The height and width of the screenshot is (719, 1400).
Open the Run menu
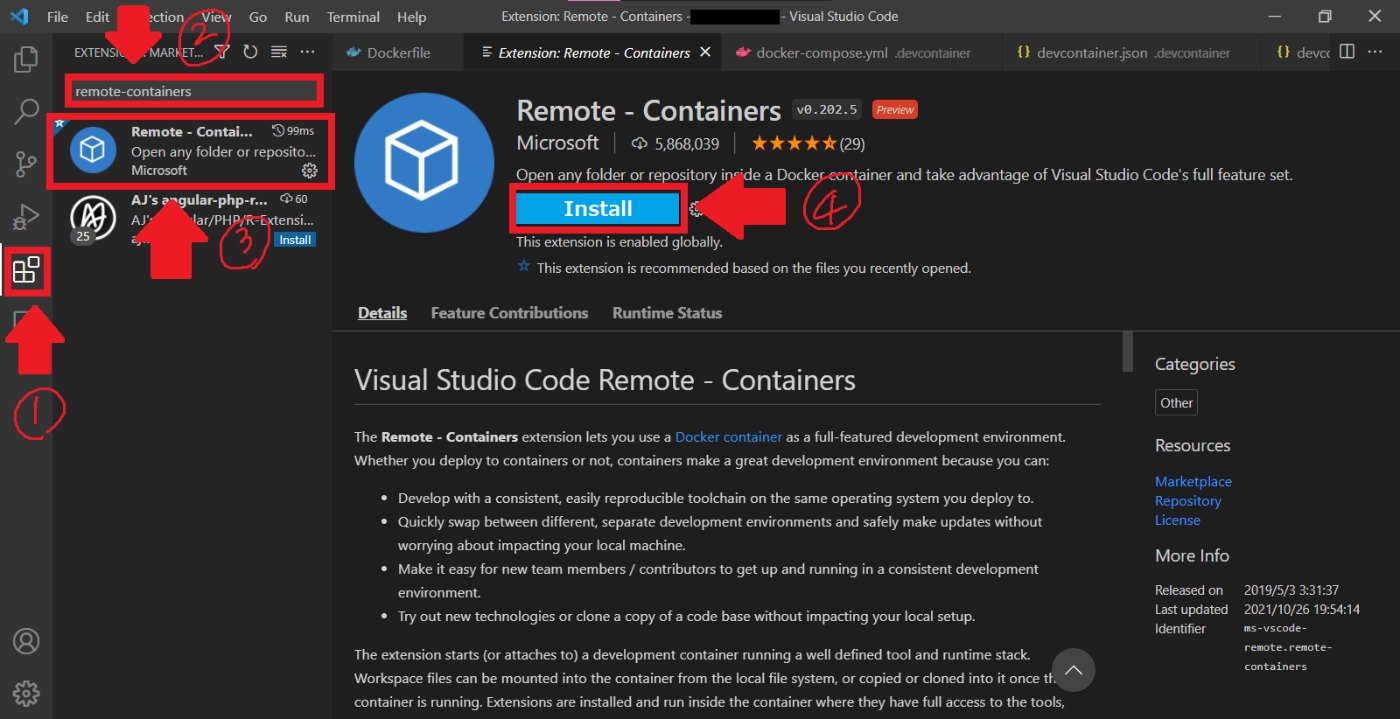coord(297,17)
